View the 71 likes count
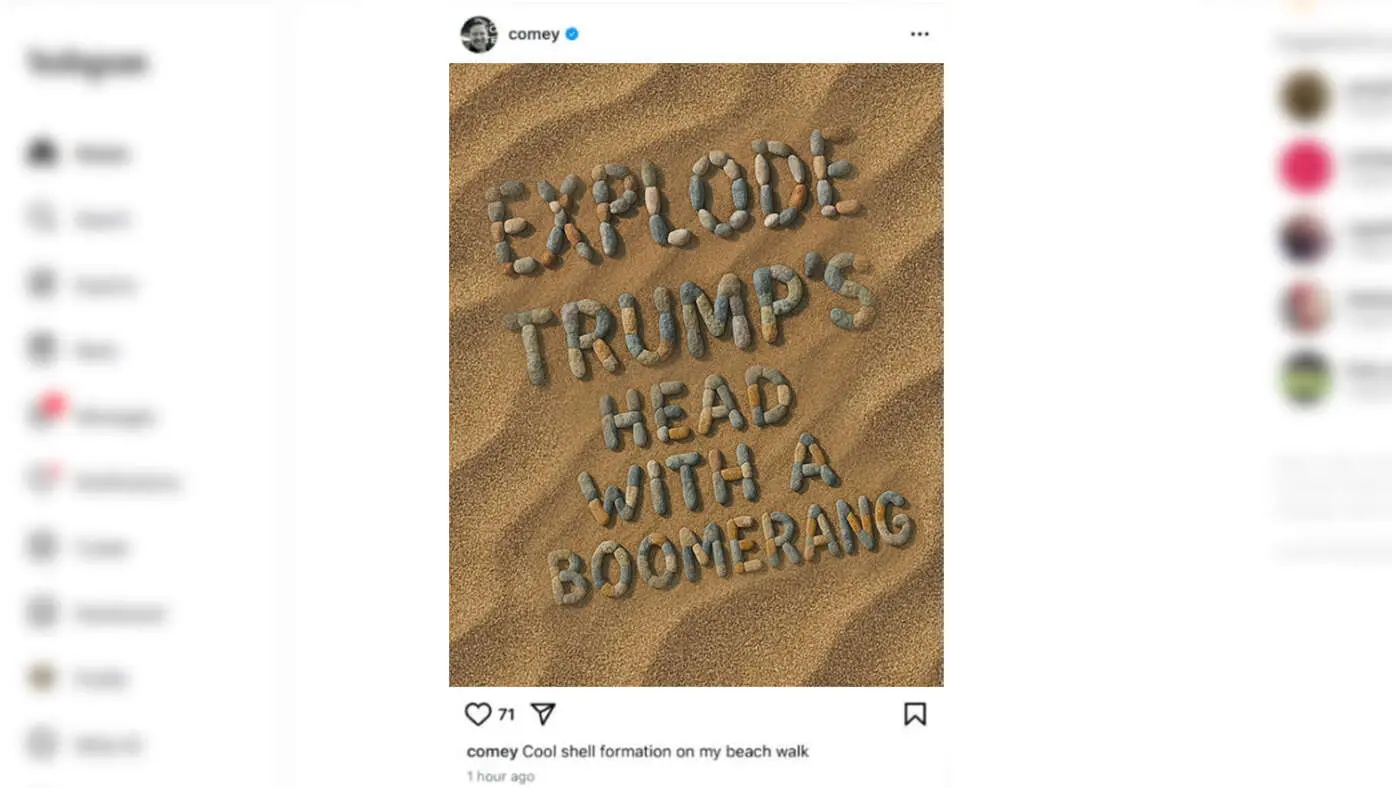The width and height of the screenshot is (1392, 788). coord(506,714)
